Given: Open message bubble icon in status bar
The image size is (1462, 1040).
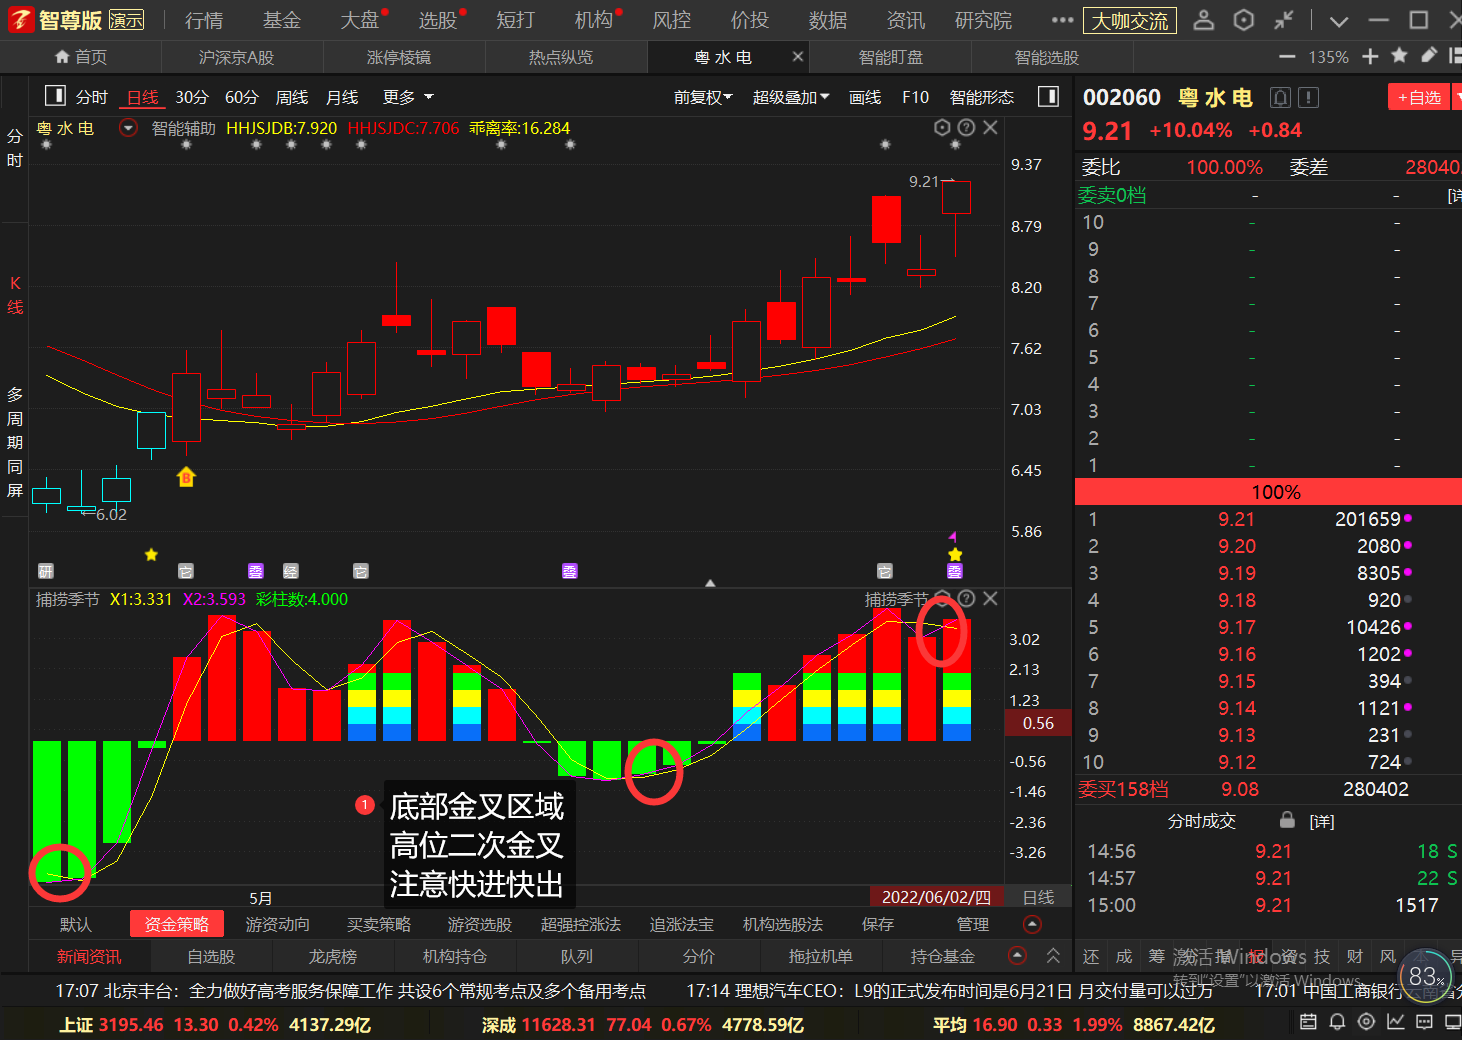Looking at the screenshot, I should [1424, 1021].
